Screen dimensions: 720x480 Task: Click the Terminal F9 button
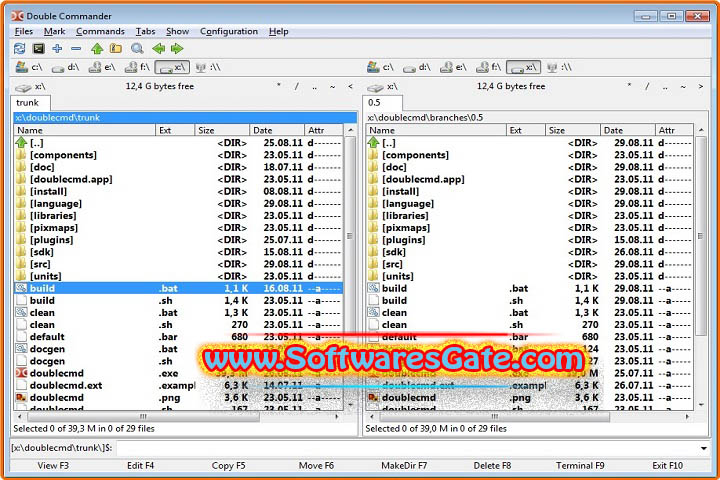point(580,465)
